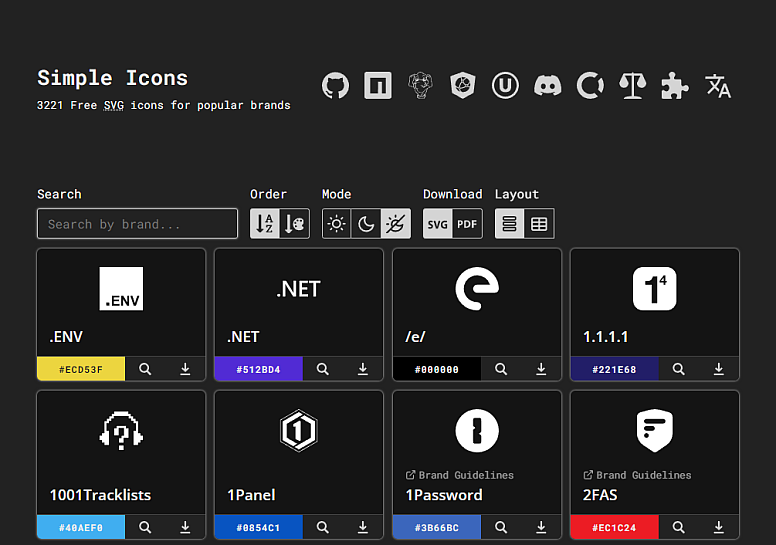This screenshot has width=776, height=545.
Task: Copy the /e/ color #000000
Action: pyautogui.click(x=436, y=369)
